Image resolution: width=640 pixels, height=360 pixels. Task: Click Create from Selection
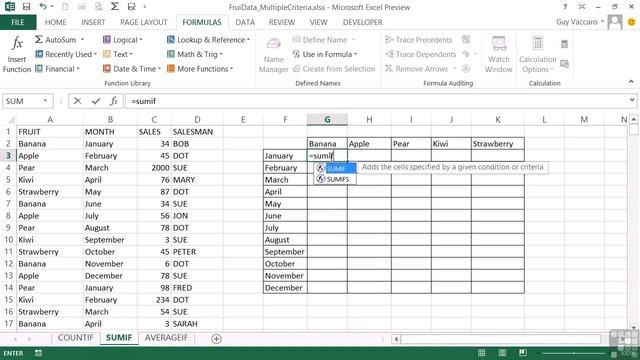(x=334, y=69)
